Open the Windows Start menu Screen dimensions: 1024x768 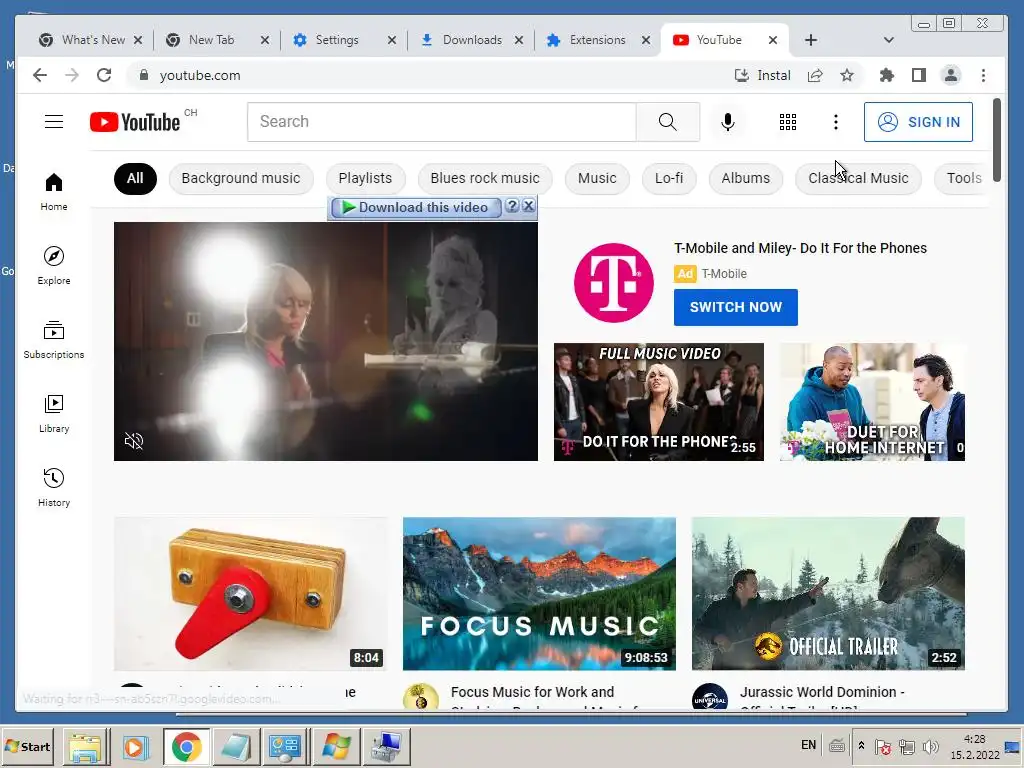point(27,746)
